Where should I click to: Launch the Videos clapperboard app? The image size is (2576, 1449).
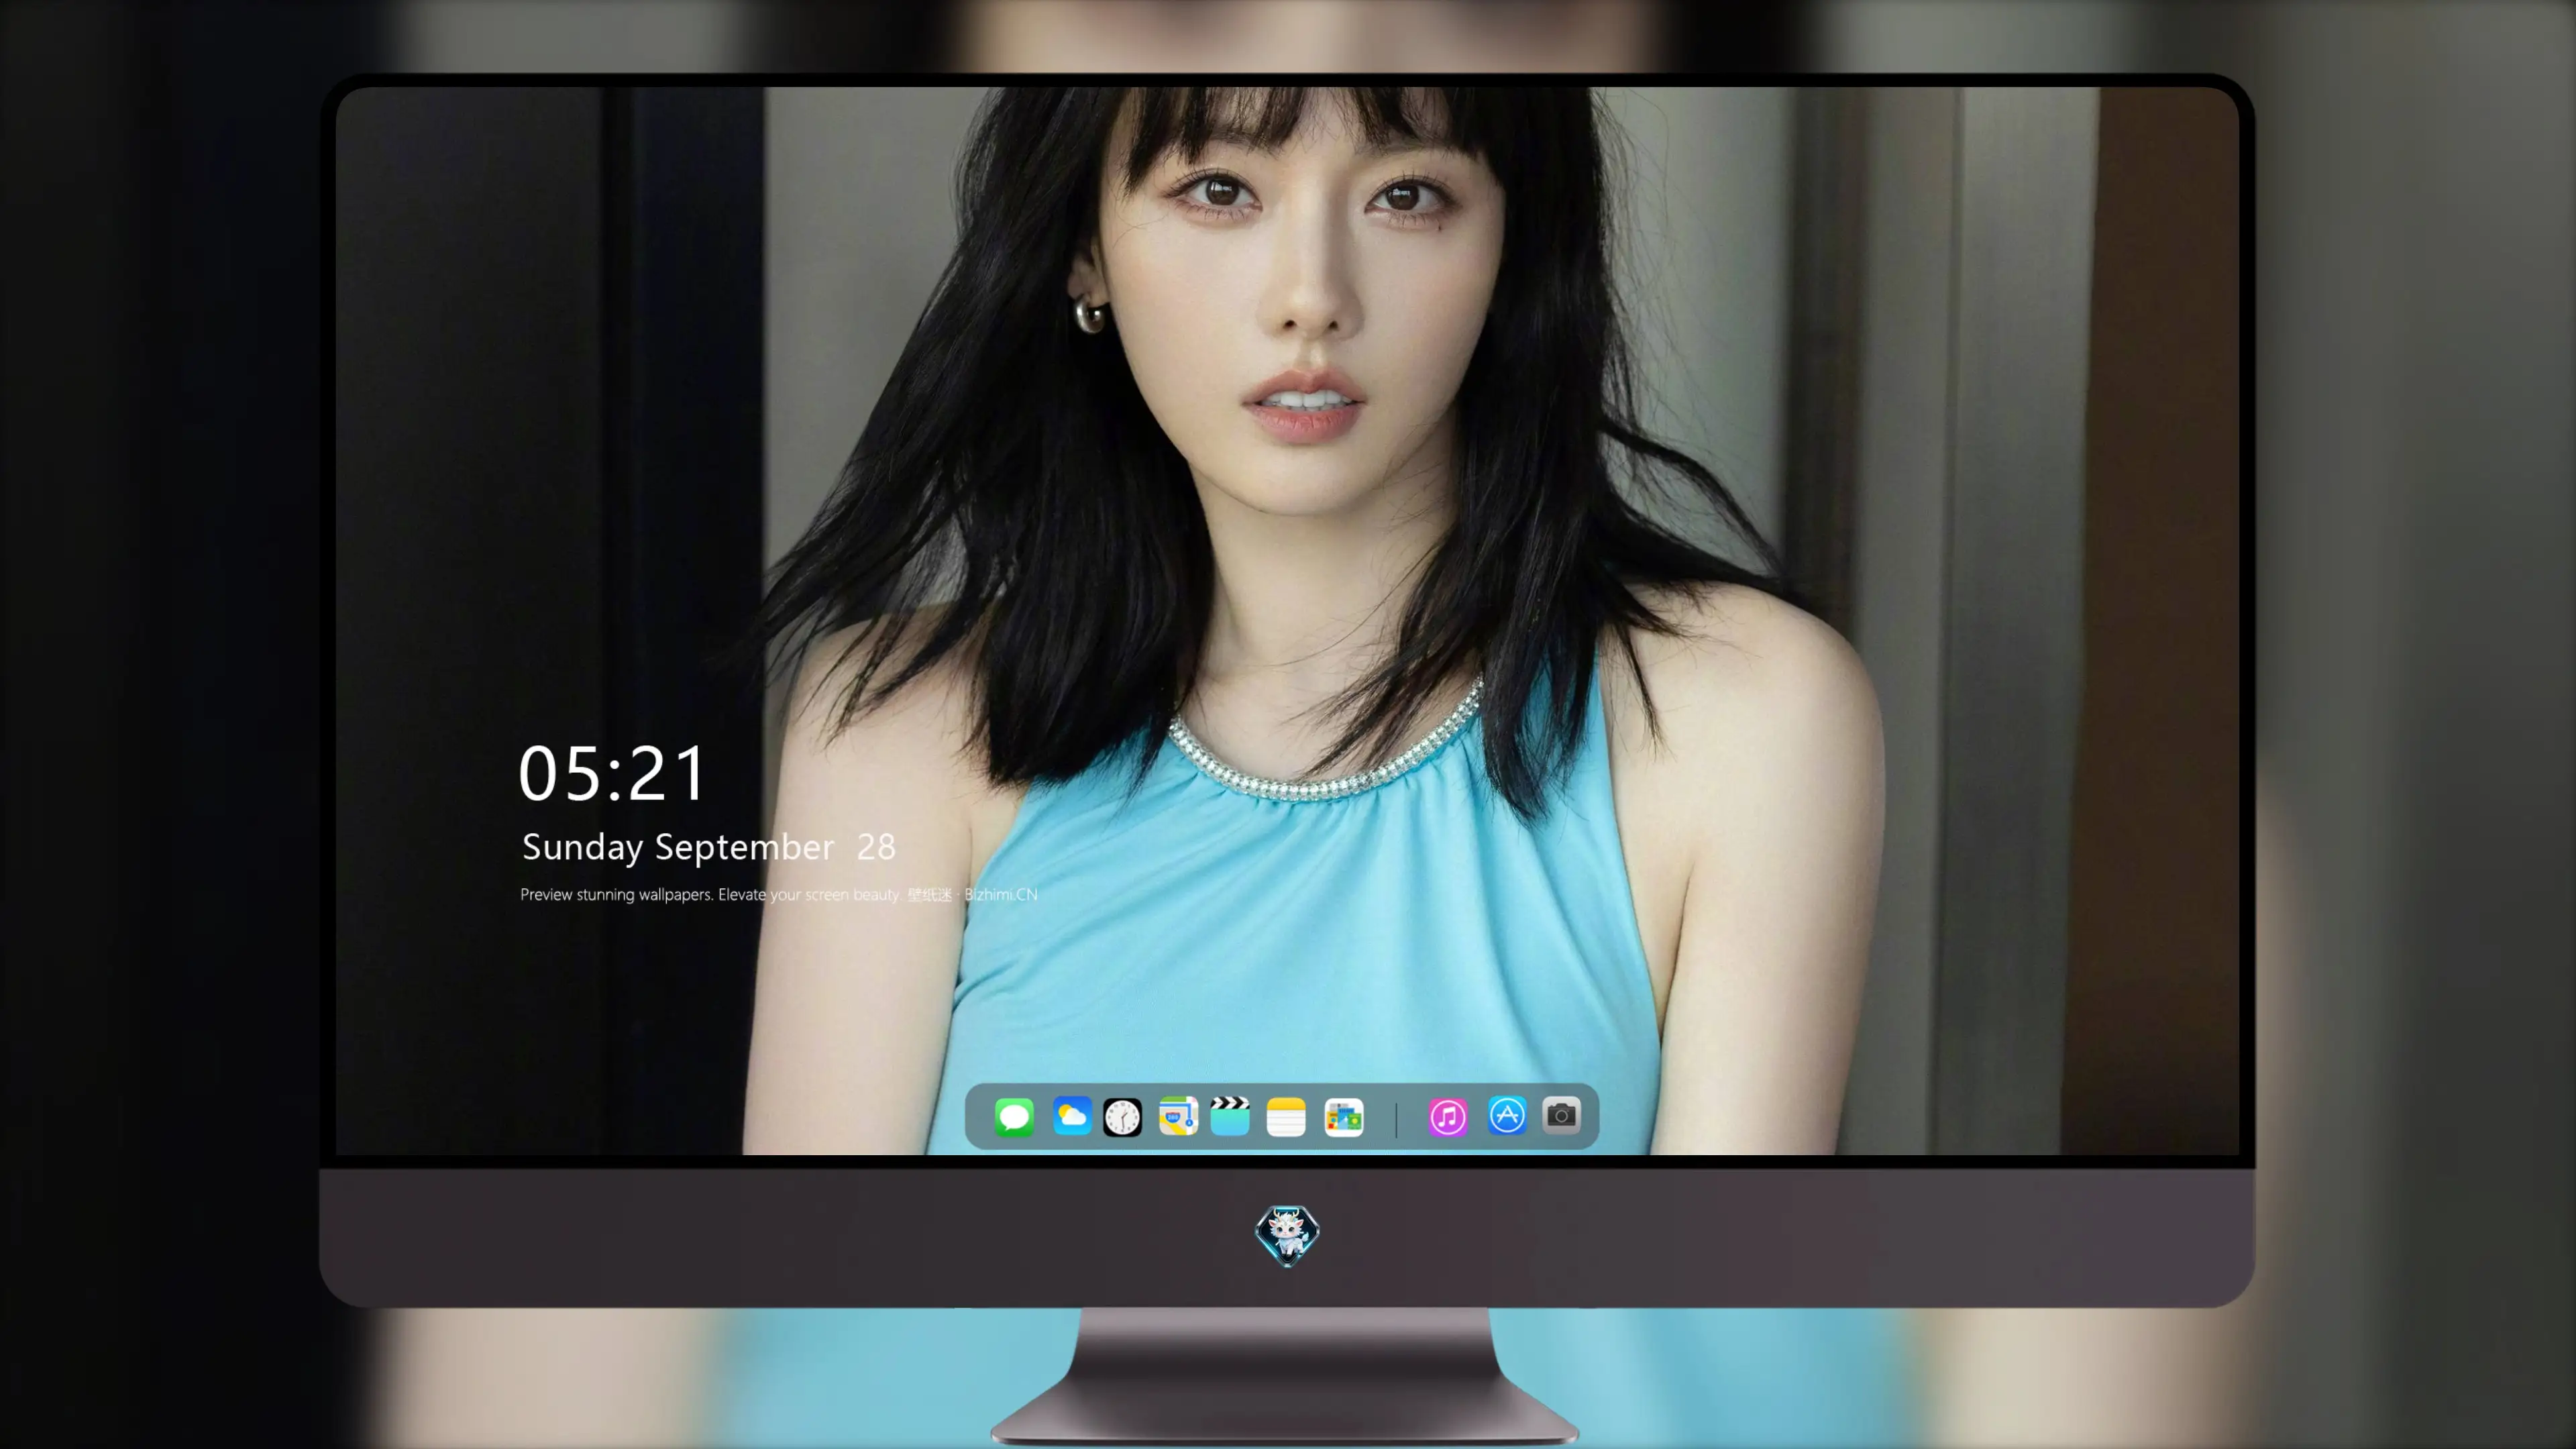coord(1230,1116)
